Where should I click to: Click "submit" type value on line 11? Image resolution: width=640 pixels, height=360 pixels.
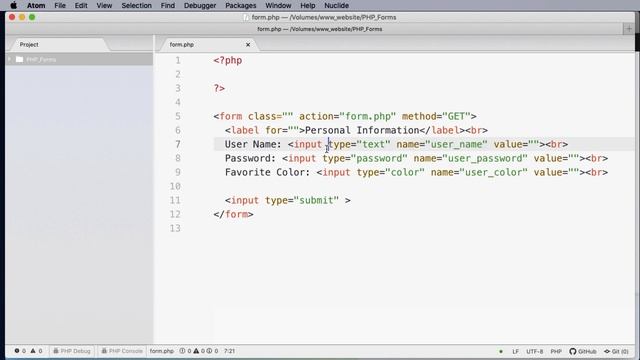pyautogui.click(x=316, y=200)
